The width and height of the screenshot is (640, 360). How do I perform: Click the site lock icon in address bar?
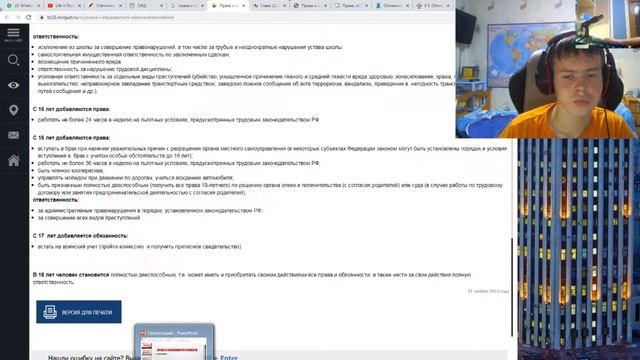tap(41, 18)
